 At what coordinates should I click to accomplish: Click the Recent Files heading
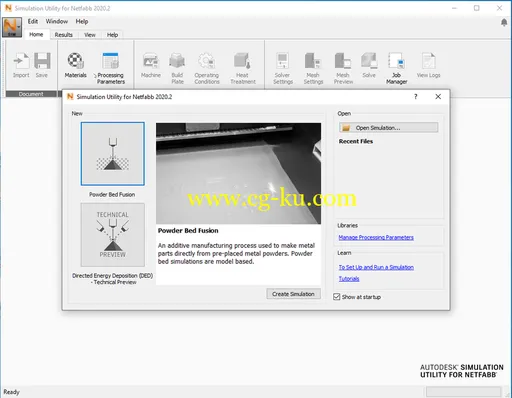[x=356, y=141]
